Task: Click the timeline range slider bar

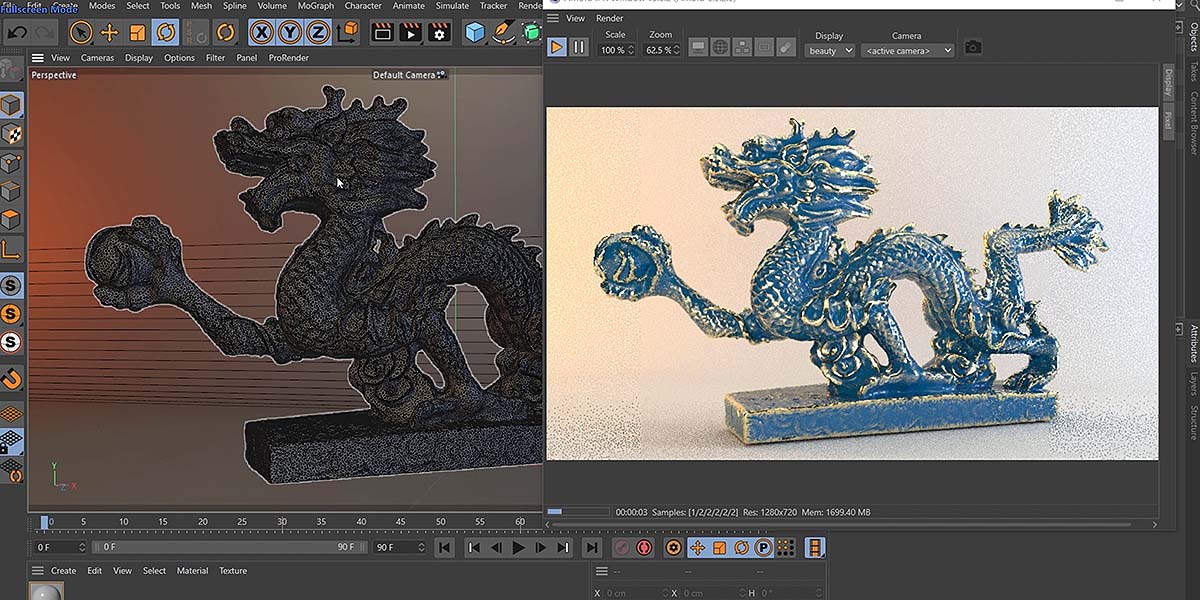Action: pos(231,547)
